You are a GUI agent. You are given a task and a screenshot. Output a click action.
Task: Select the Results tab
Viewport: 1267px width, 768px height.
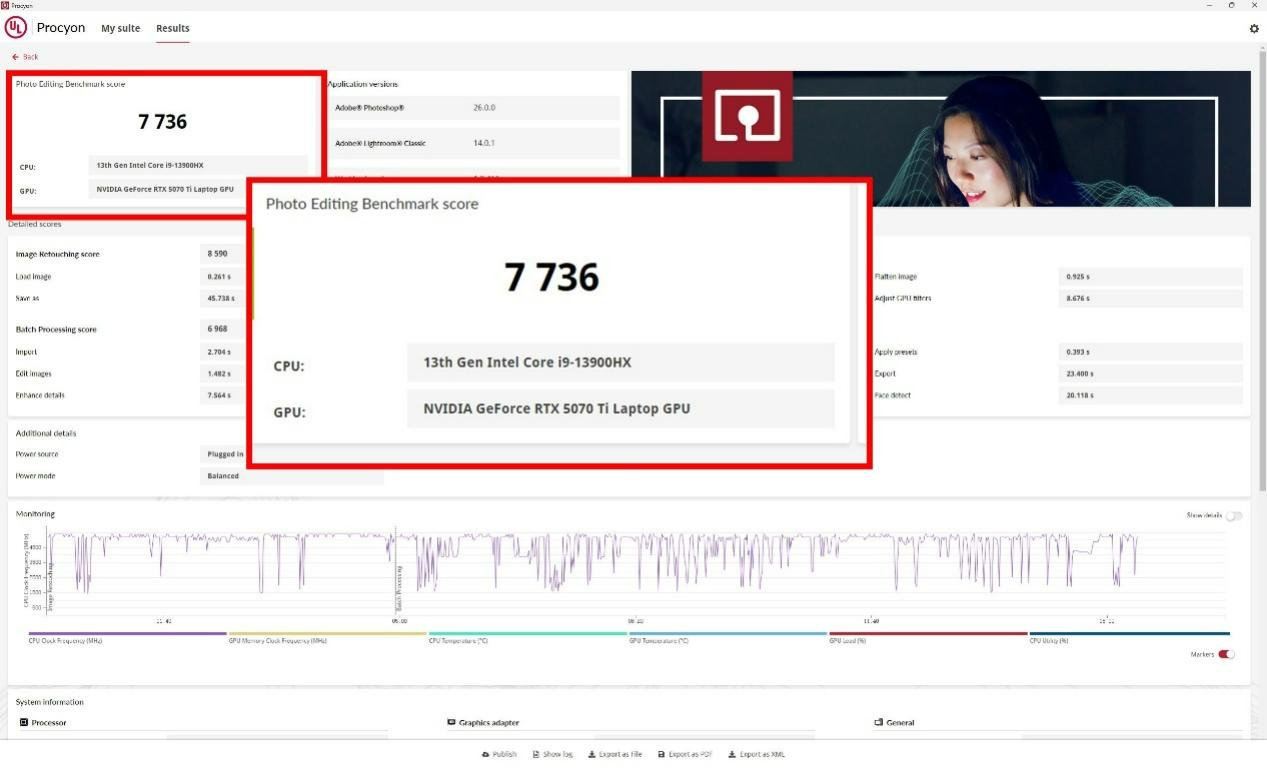point(172,28)
